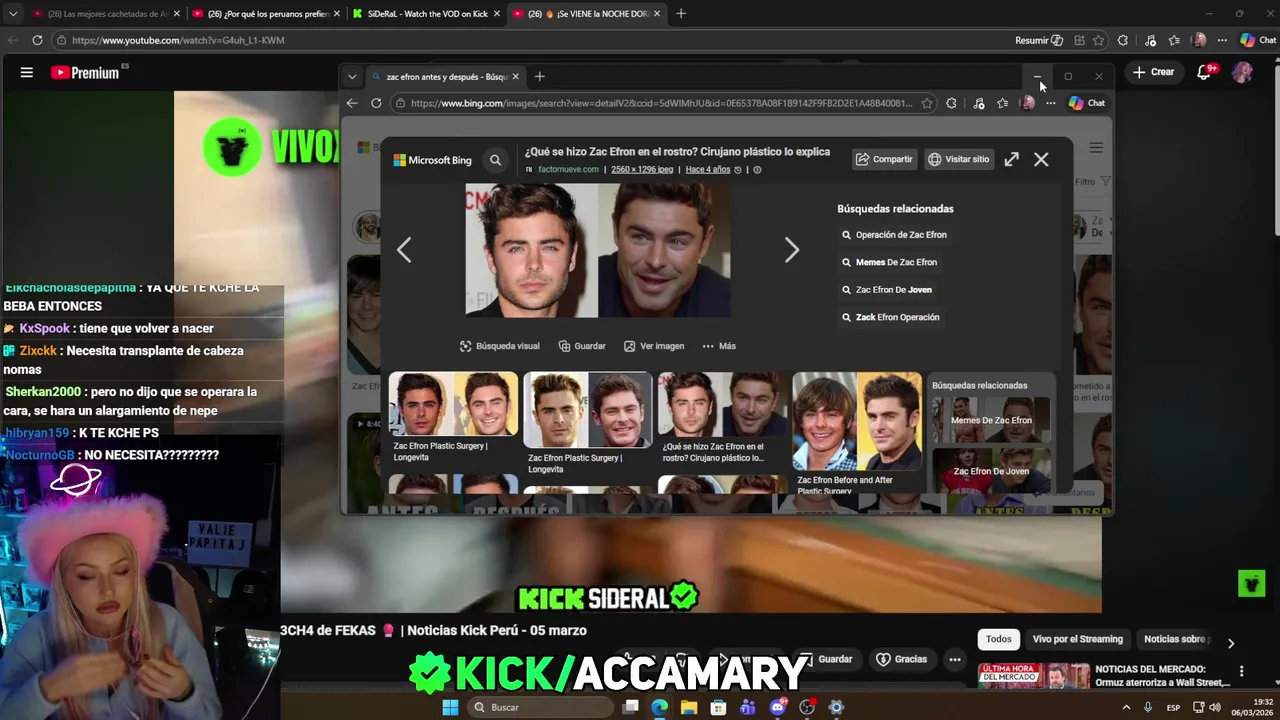The image size is (1280, 720).
Task: Show the next image with the right arrow
Action: pyautogui.click(x=791, y=250)
